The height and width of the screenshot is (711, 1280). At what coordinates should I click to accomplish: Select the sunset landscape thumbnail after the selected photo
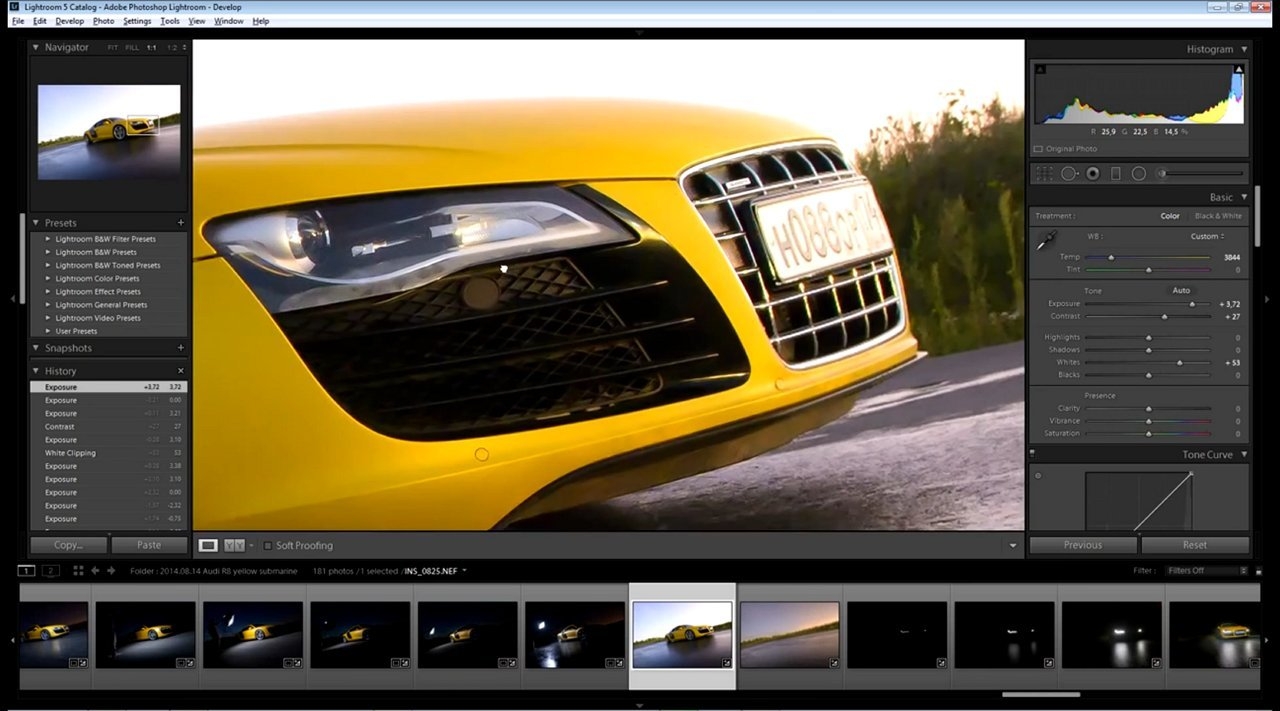[x=790, y=635]
